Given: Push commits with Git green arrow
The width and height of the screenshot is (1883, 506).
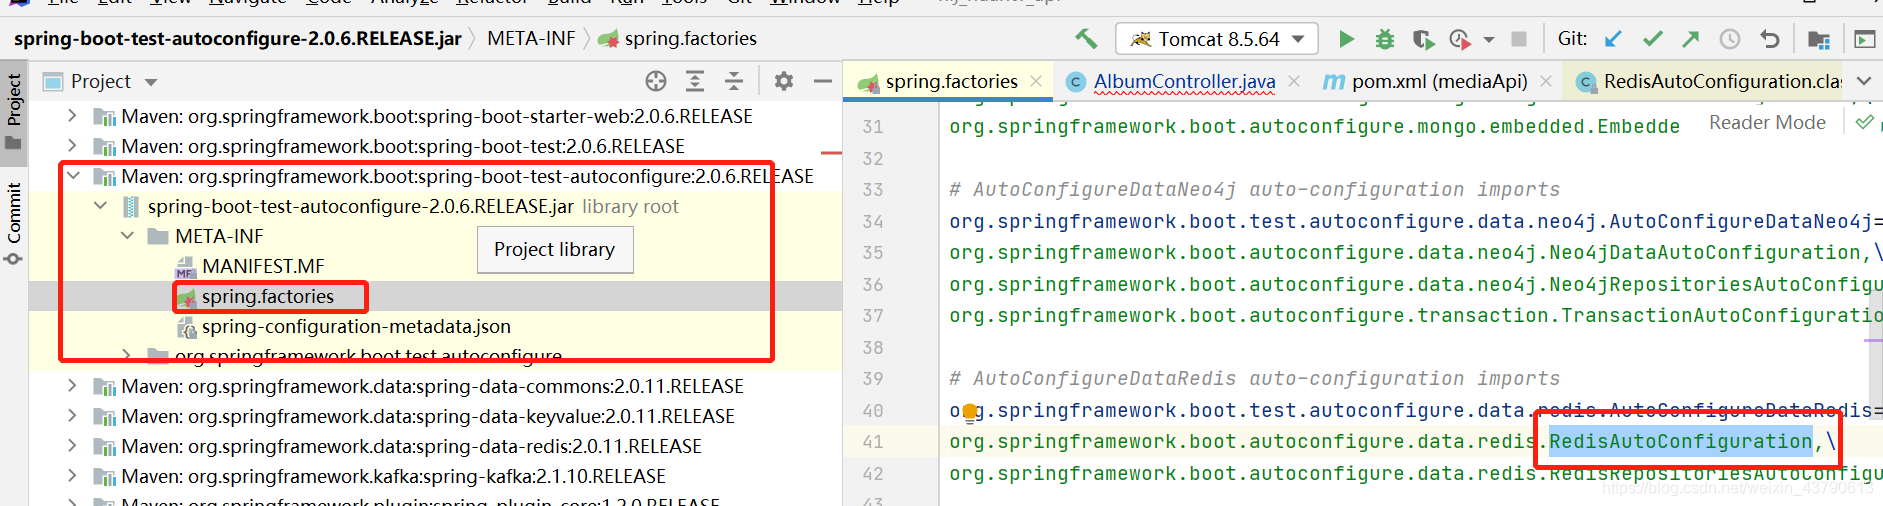Looking at the screenshot, I should [1690, 39].
